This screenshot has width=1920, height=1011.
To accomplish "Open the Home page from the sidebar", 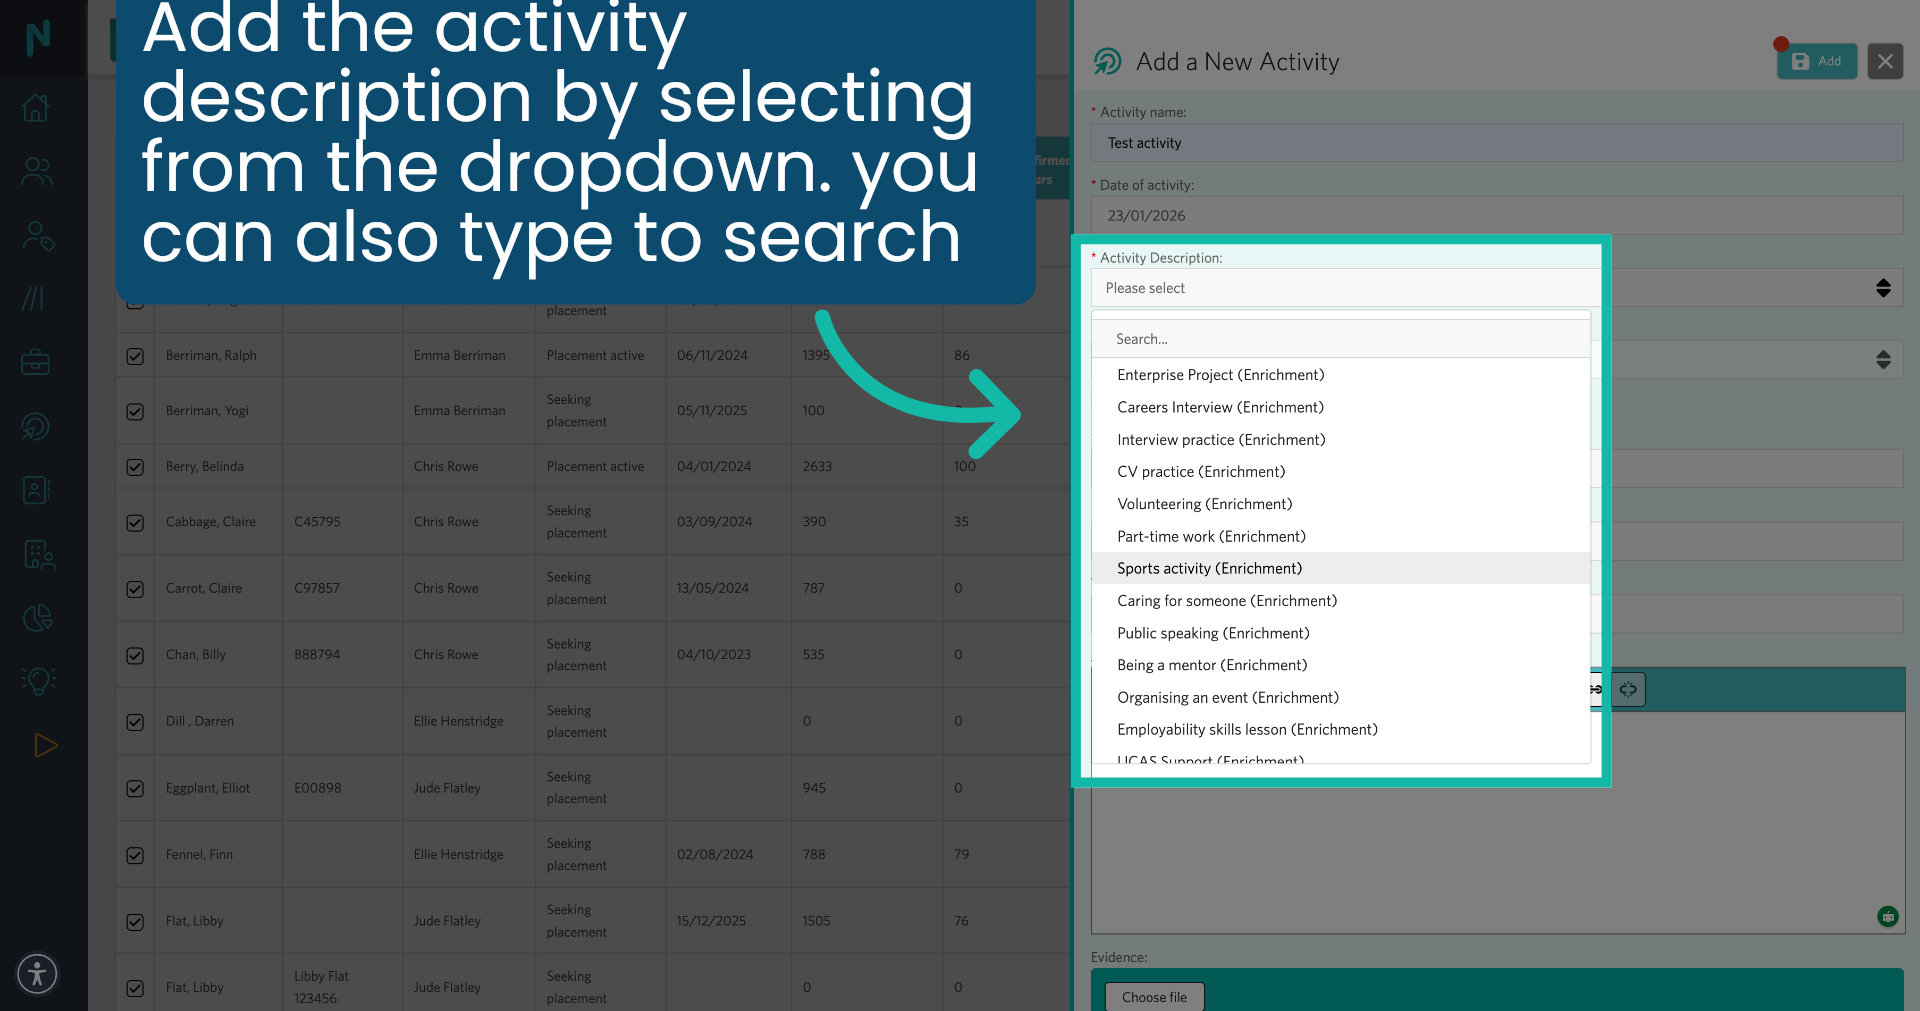I will pyautogui.click(x=37, y=107).
